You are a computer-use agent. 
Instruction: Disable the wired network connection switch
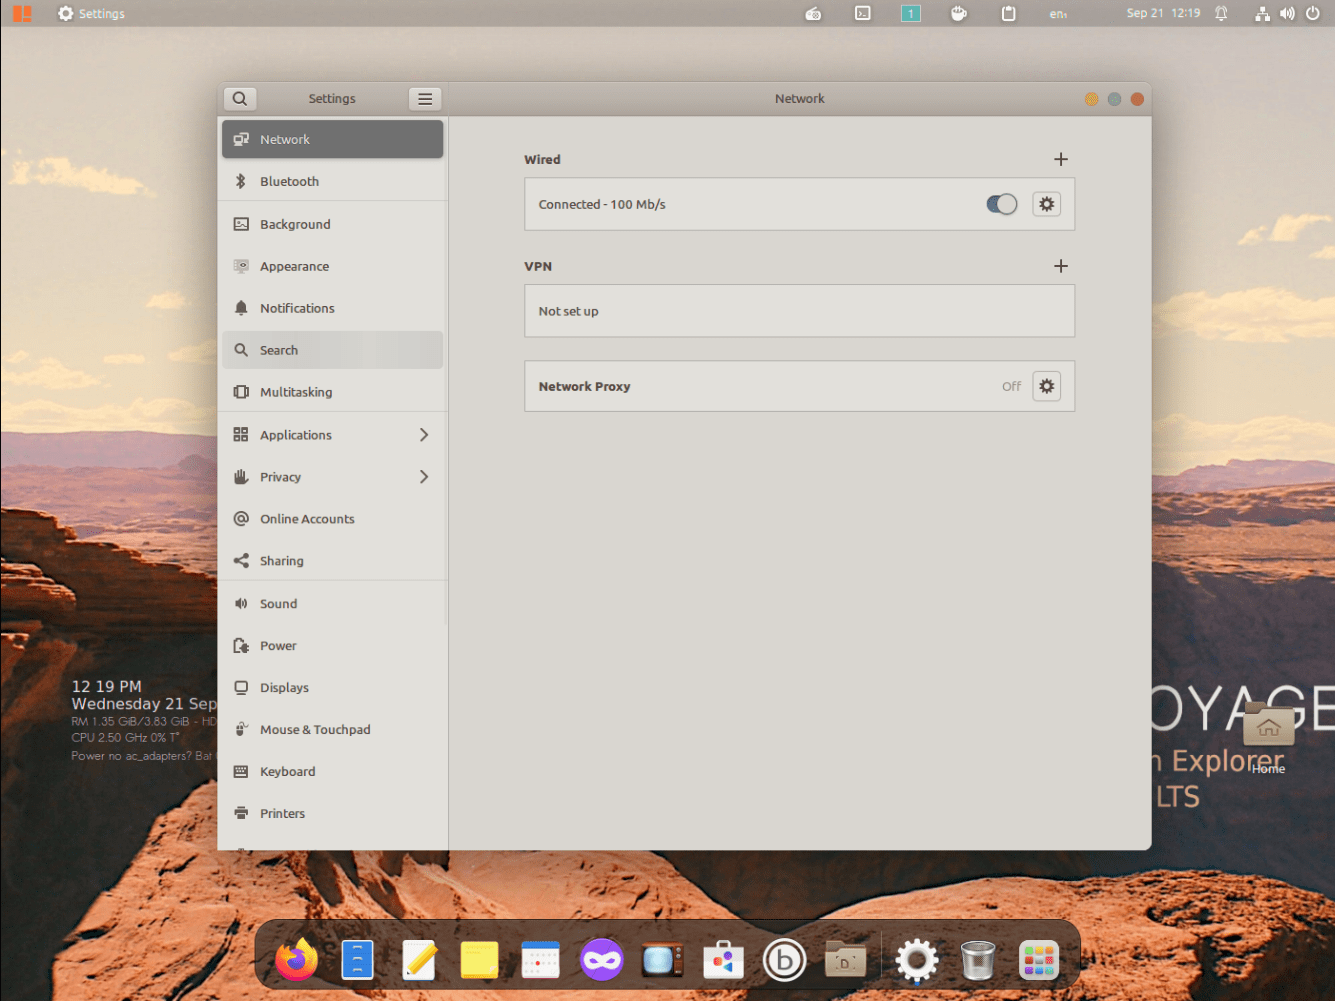pos(1001,203)
